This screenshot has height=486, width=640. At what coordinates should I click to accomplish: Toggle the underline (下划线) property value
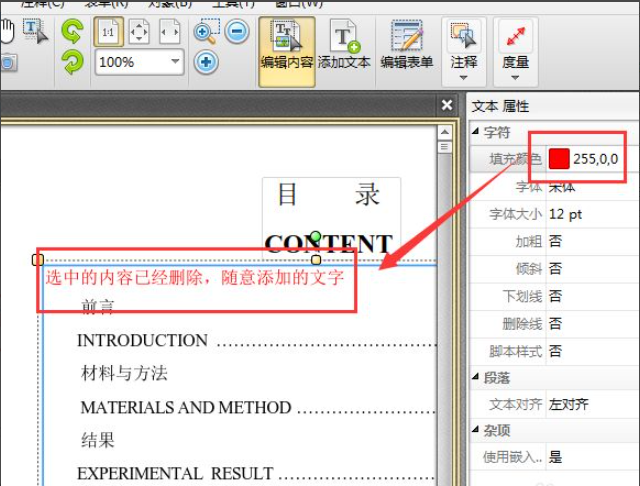(x=555, y=296)
